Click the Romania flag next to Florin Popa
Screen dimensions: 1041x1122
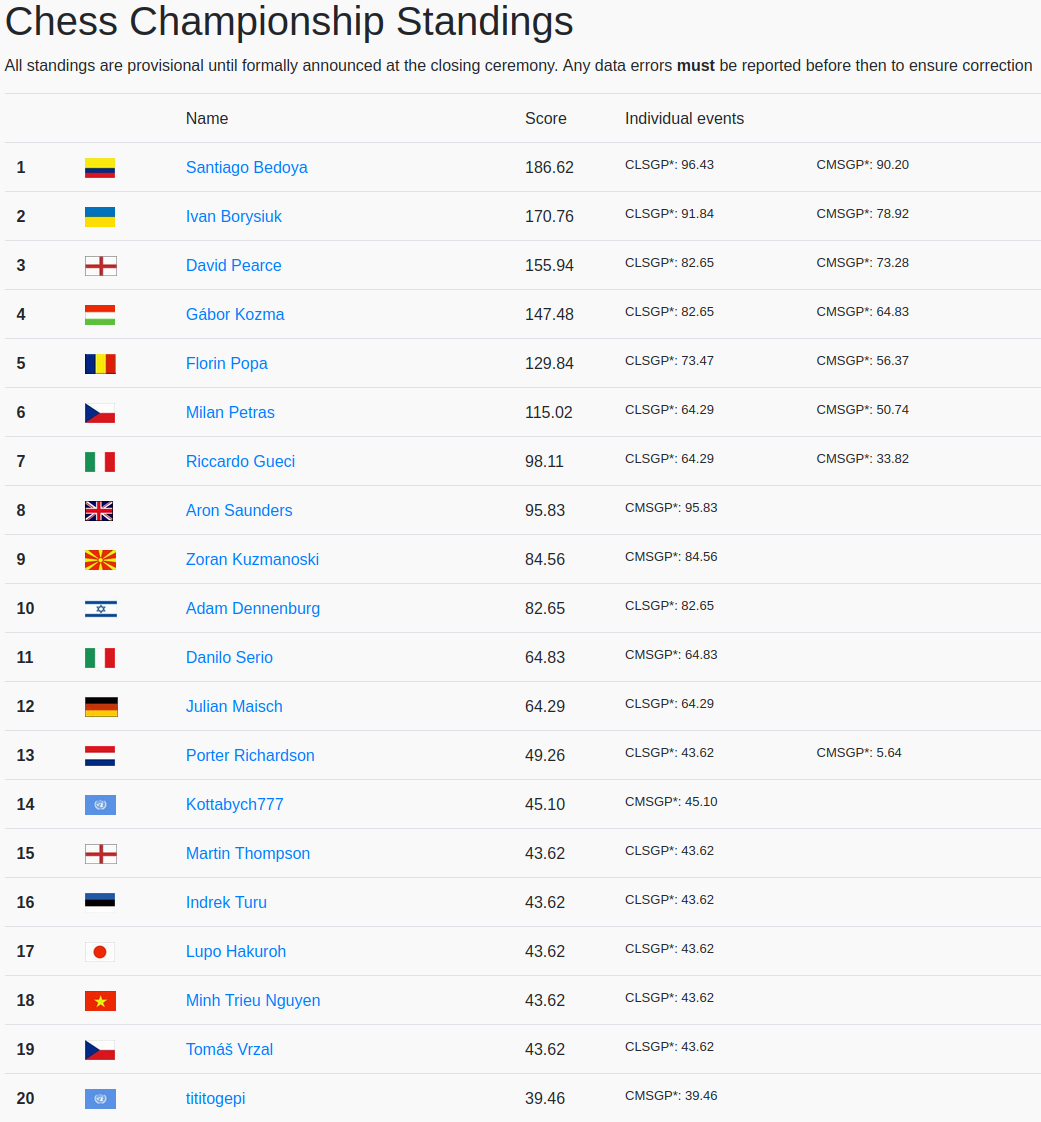coord(100,364)
